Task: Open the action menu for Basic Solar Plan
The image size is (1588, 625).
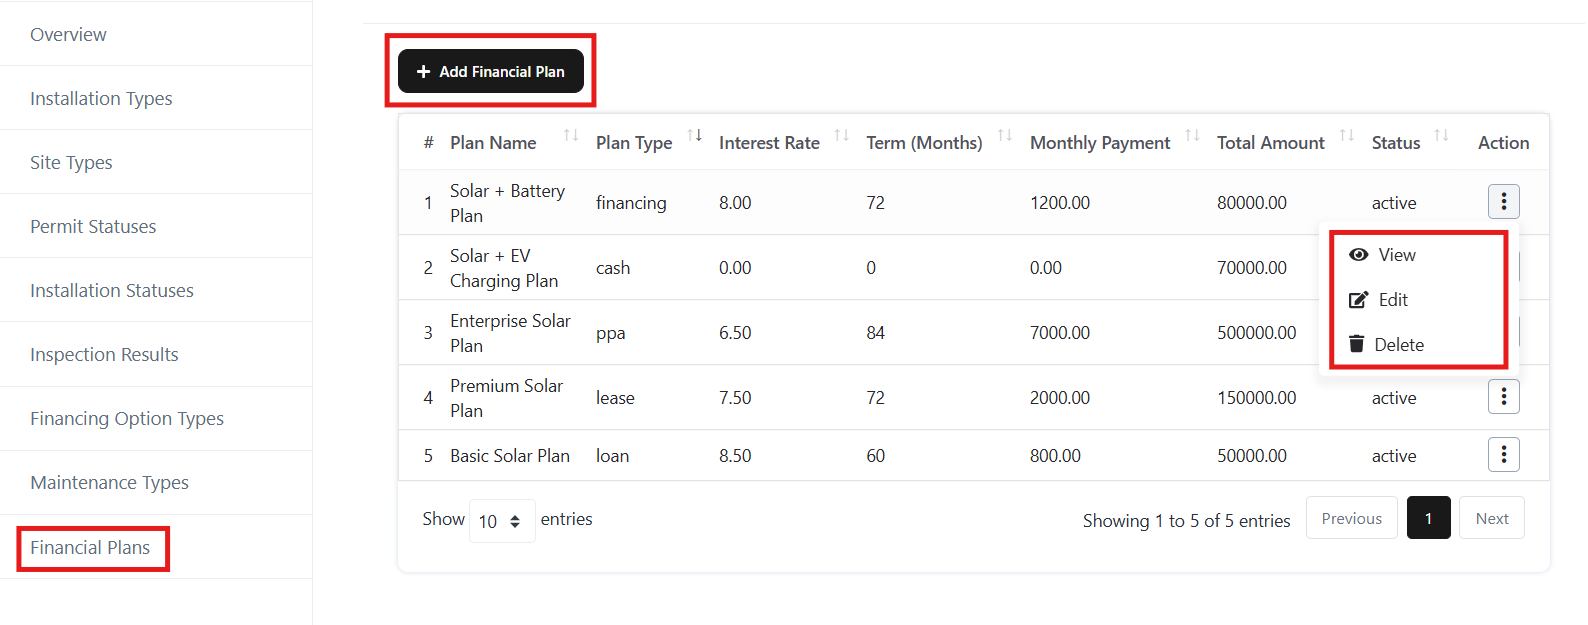Action: [1503, 455]
